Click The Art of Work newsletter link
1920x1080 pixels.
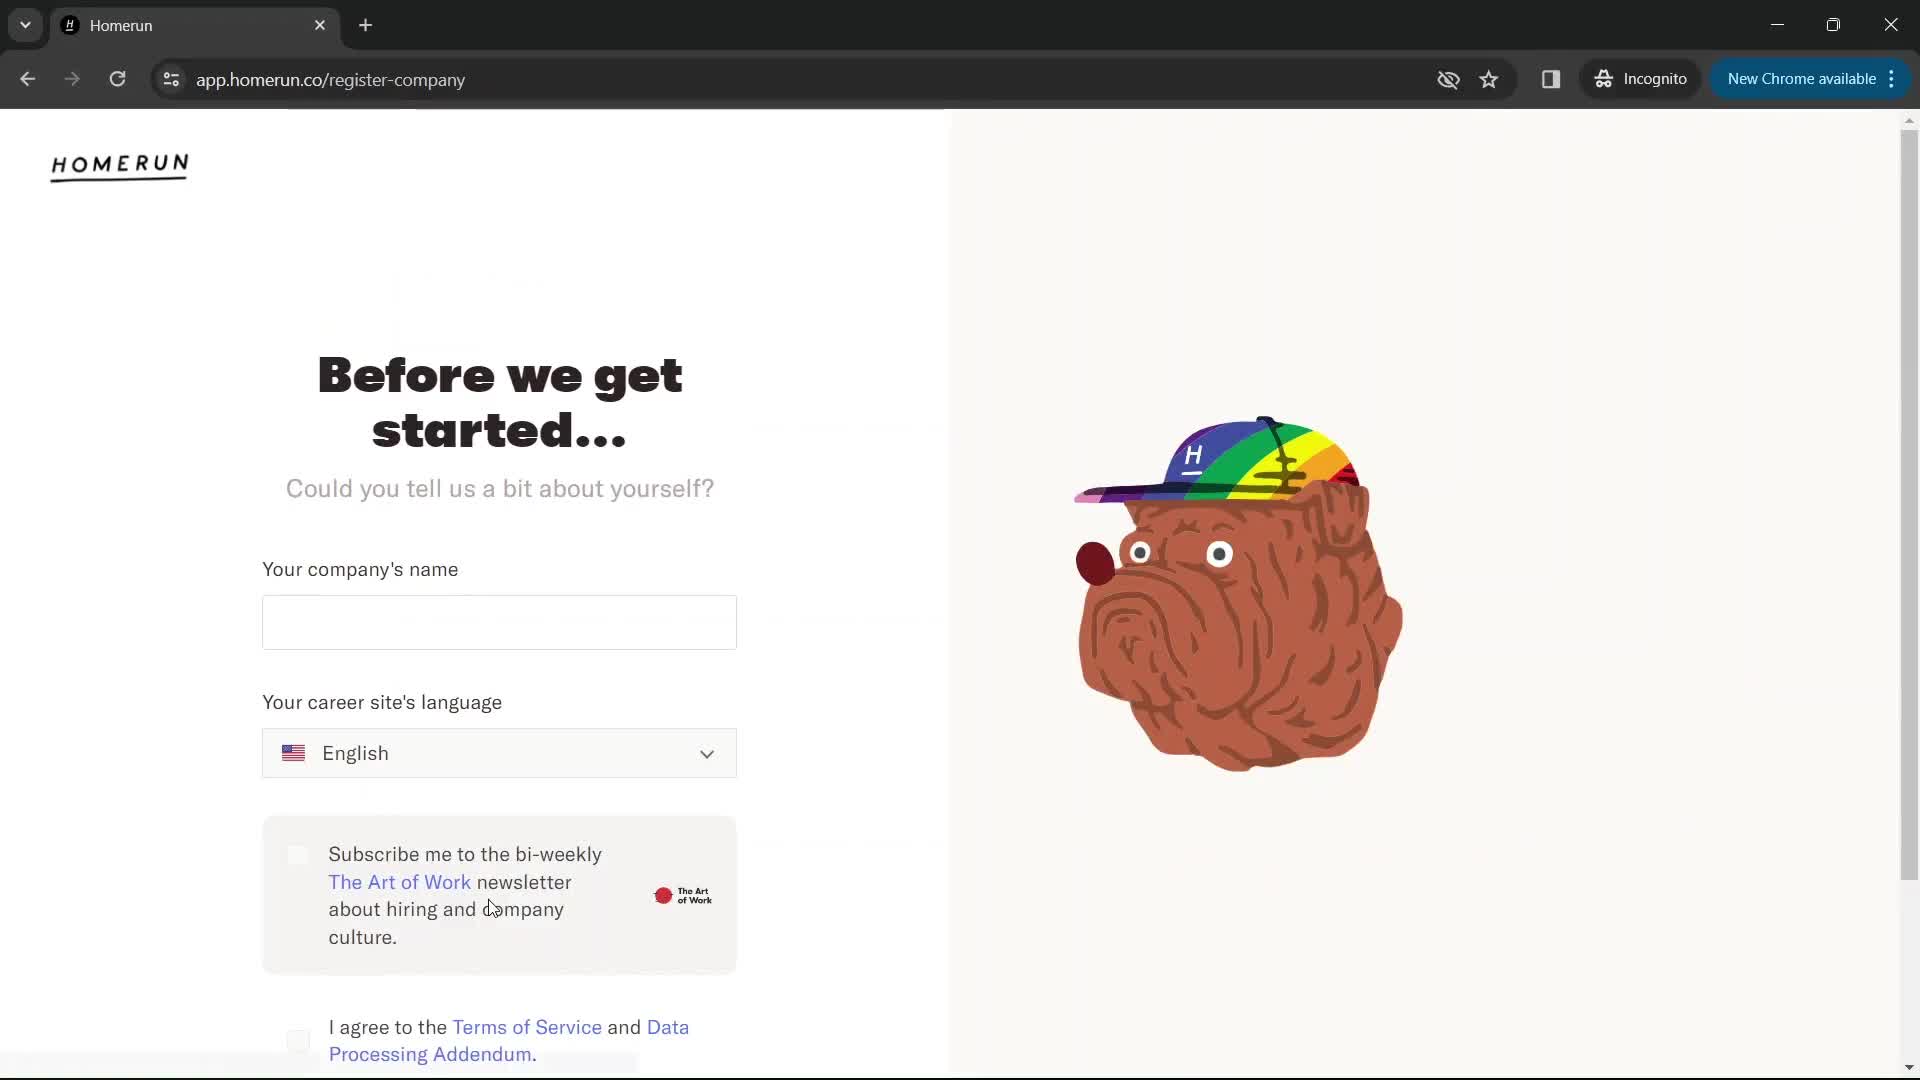point(400,881)
